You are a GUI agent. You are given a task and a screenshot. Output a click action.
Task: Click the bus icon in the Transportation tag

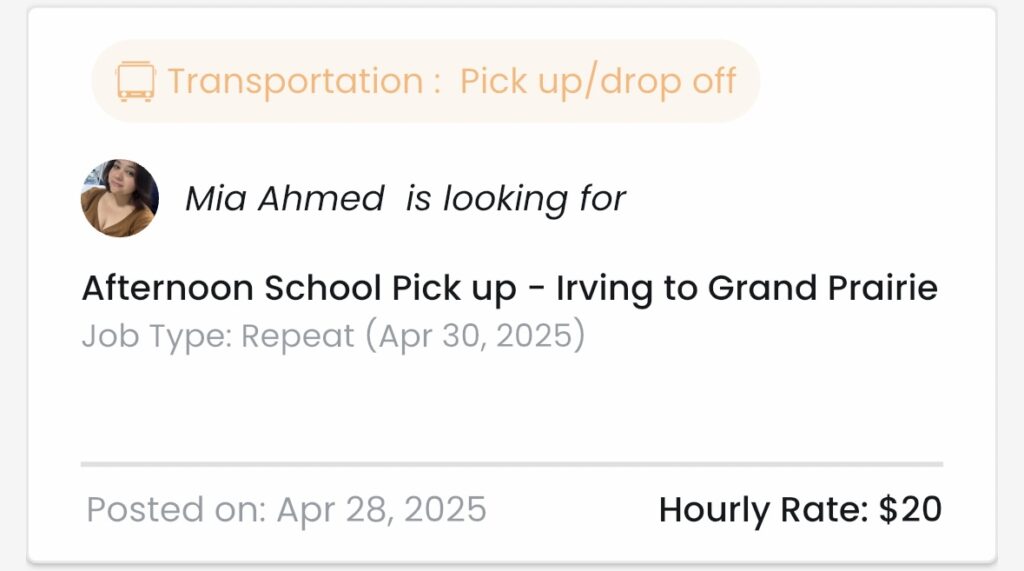click(x=136, y=82)
